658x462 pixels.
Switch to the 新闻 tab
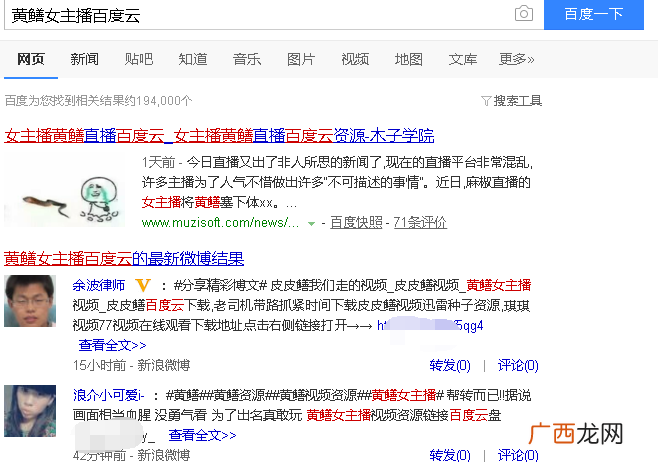[x=84, y=59]
